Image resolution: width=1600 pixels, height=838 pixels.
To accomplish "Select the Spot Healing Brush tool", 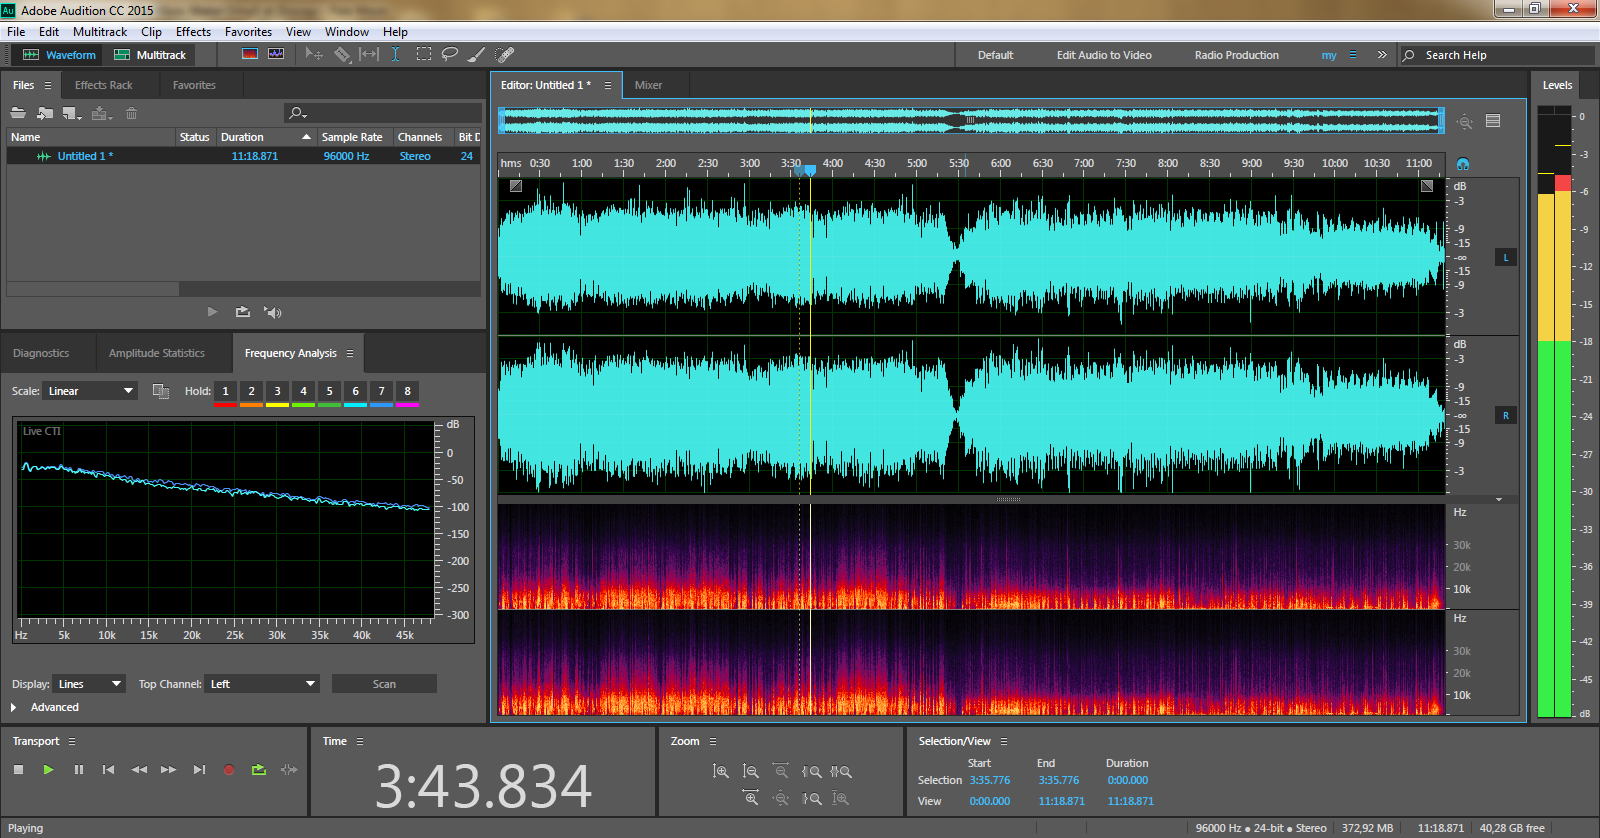I will (x=505, y=55).
